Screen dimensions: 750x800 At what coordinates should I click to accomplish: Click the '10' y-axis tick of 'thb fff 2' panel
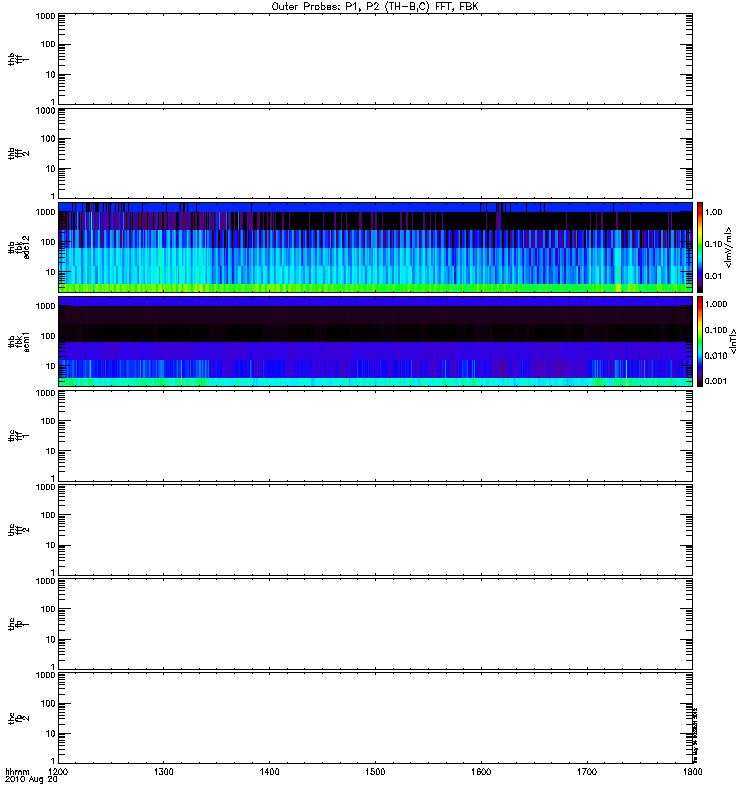51,169
